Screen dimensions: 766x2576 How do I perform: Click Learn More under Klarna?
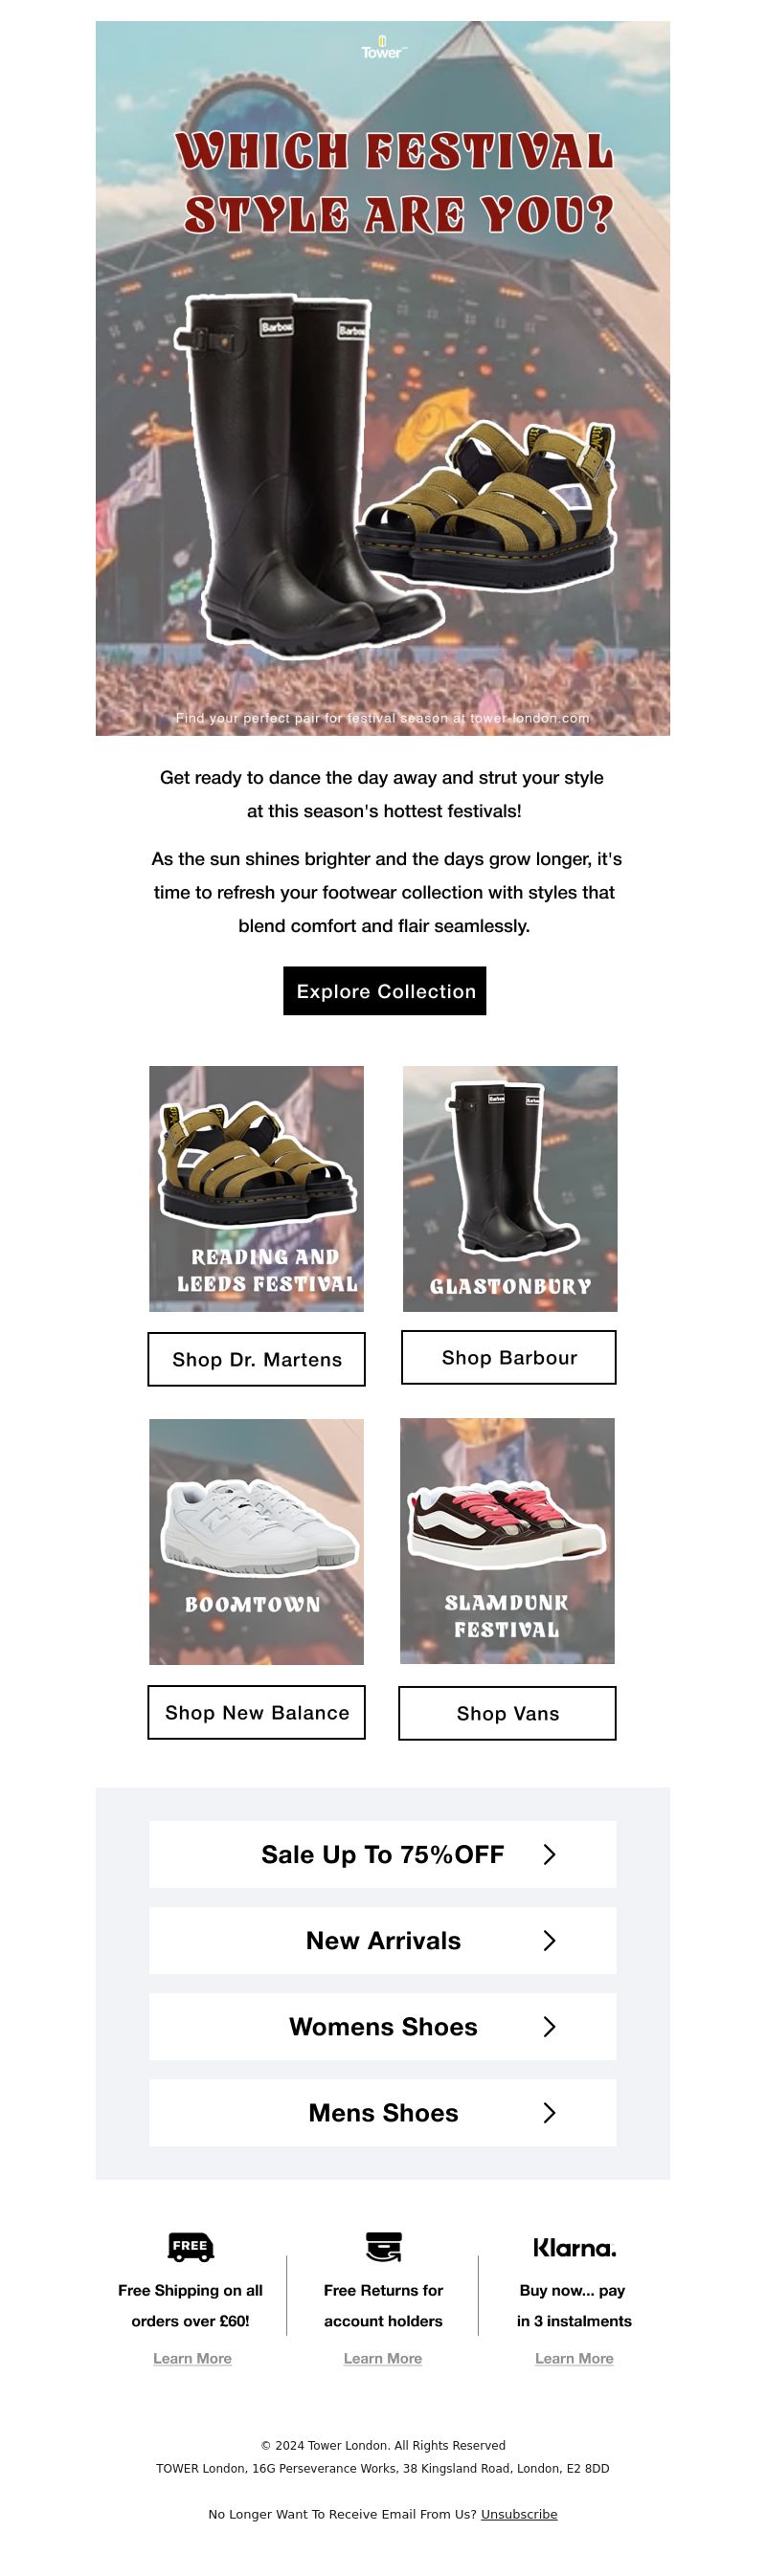pos(574,2358)
